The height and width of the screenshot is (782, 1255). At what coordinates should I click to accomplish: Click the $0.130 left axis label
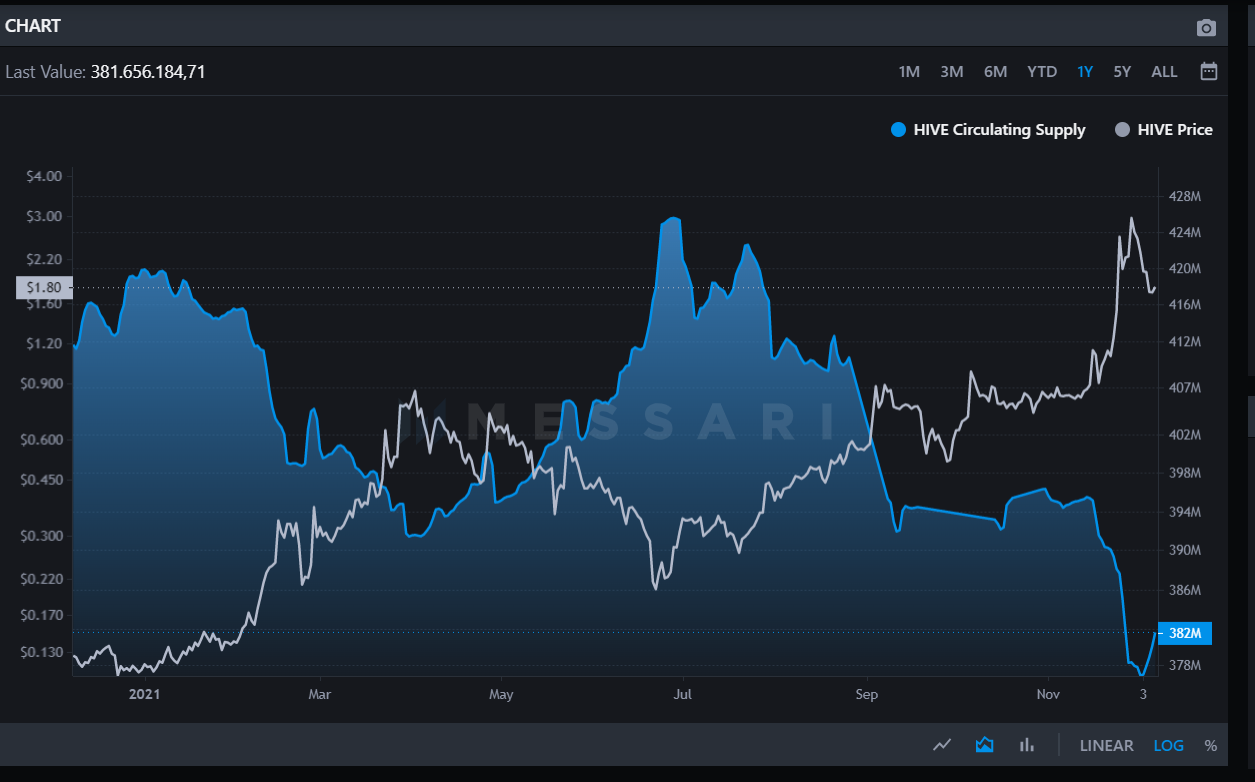pyautogui.click(x=41, y=652)
